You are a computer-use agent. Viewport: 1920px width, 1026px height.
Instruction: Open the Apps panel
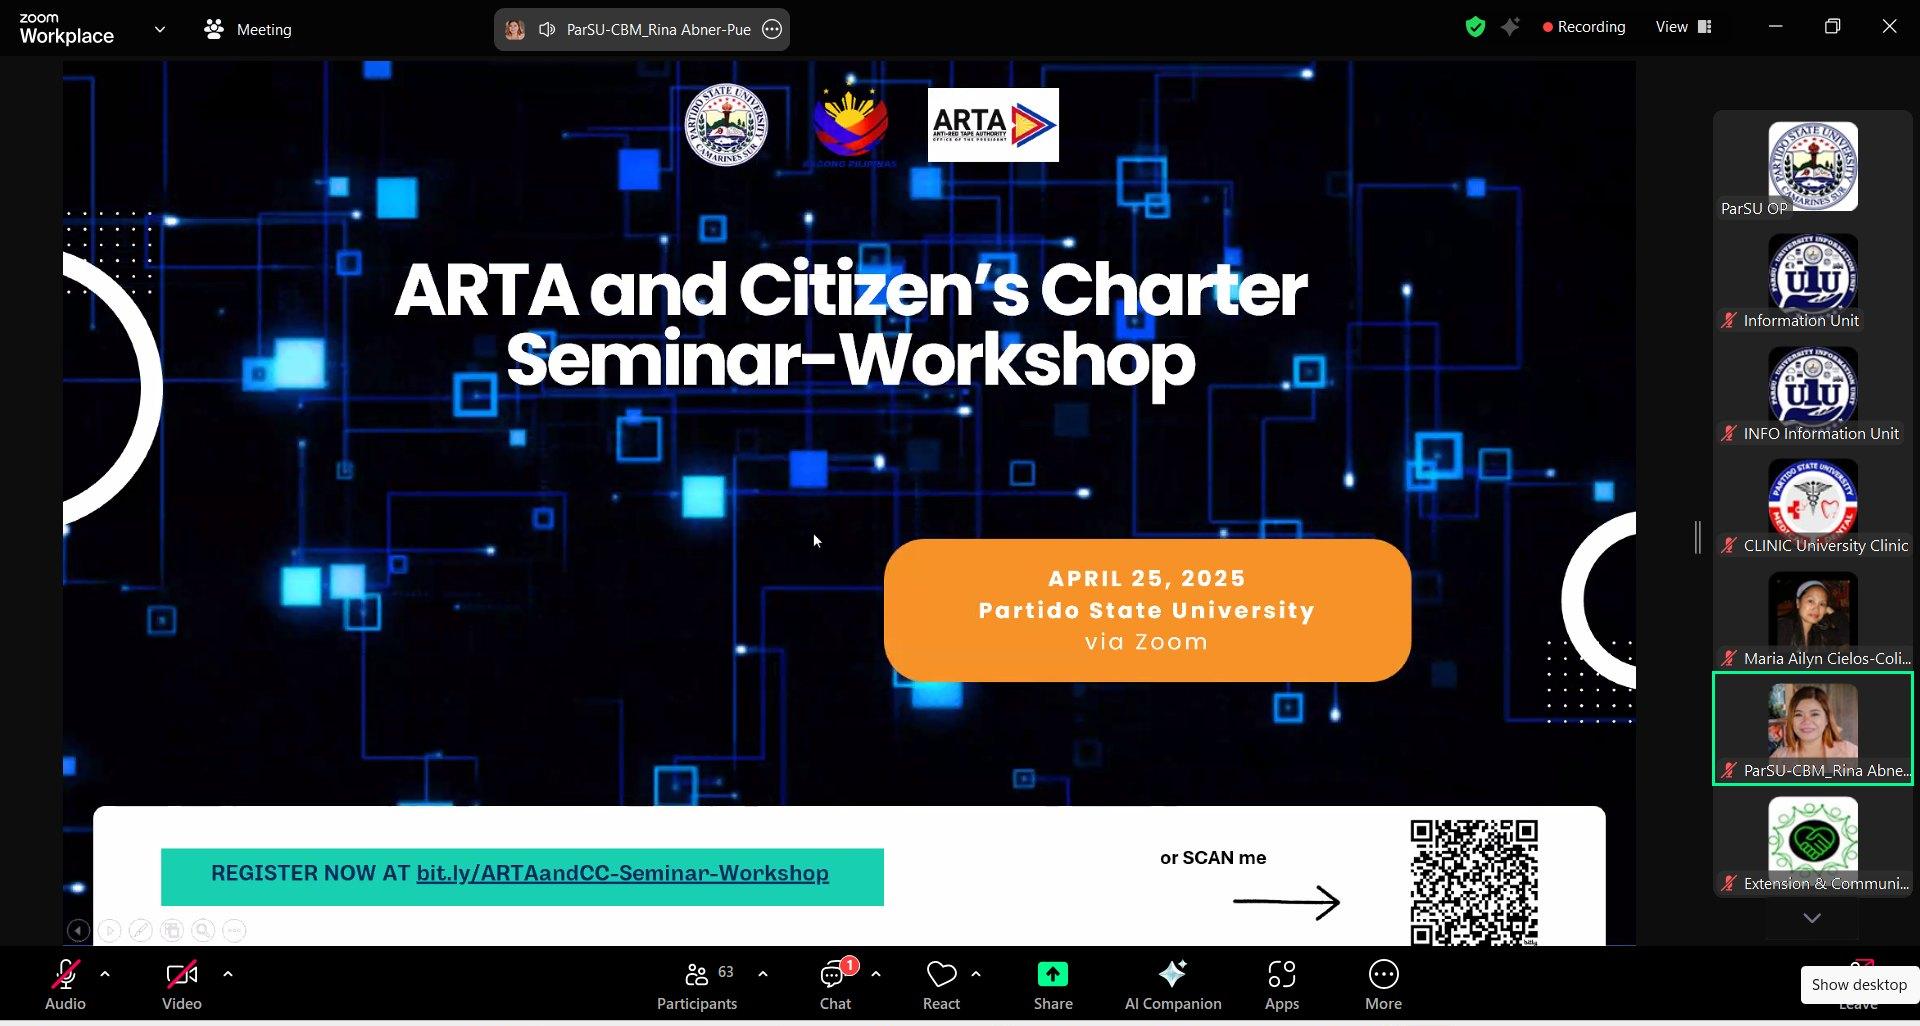(x=1282, y=986)
